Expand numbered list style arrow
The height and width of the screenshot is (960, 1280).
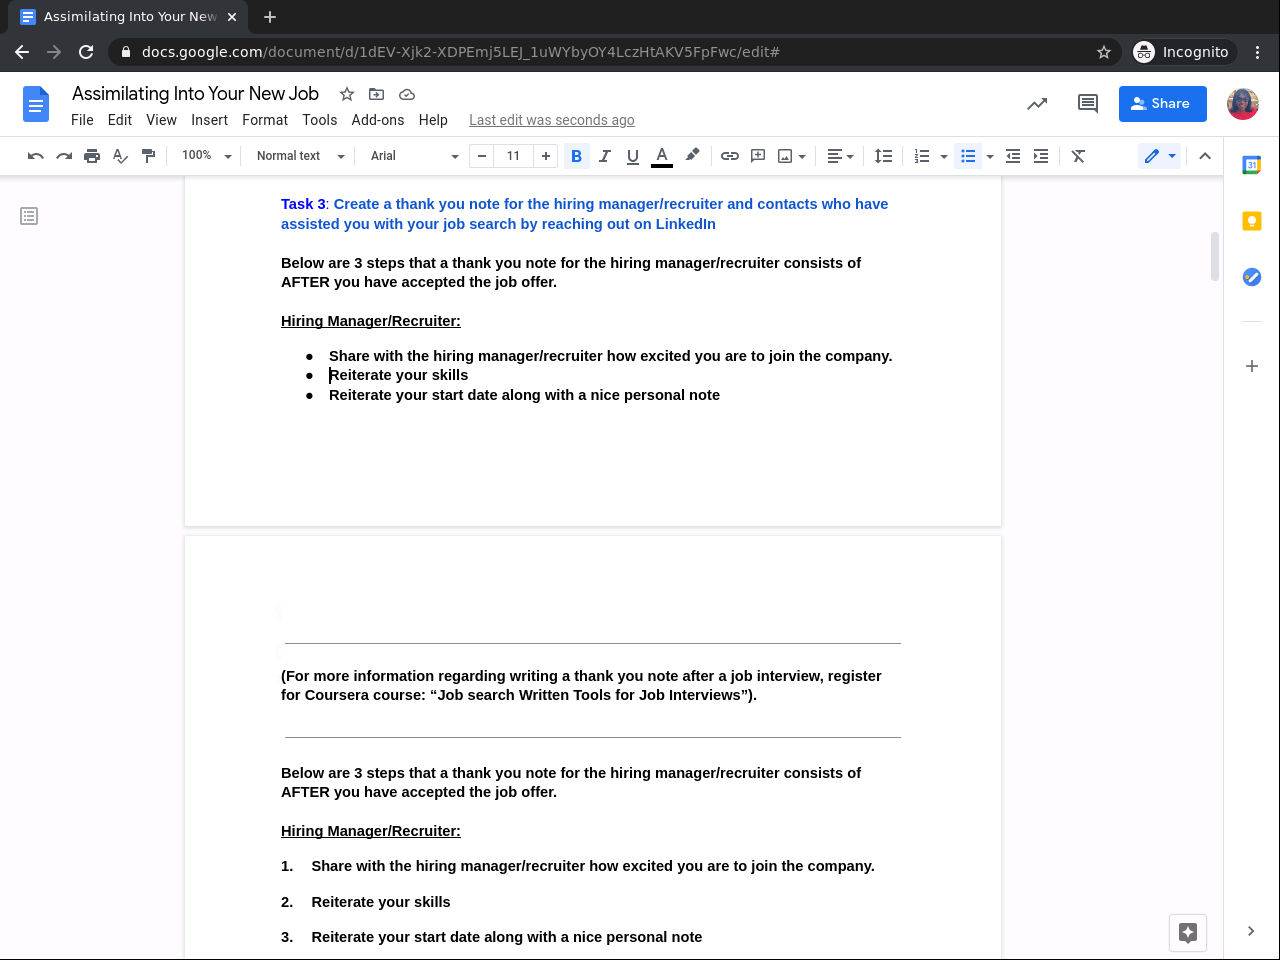click(944, 157)
